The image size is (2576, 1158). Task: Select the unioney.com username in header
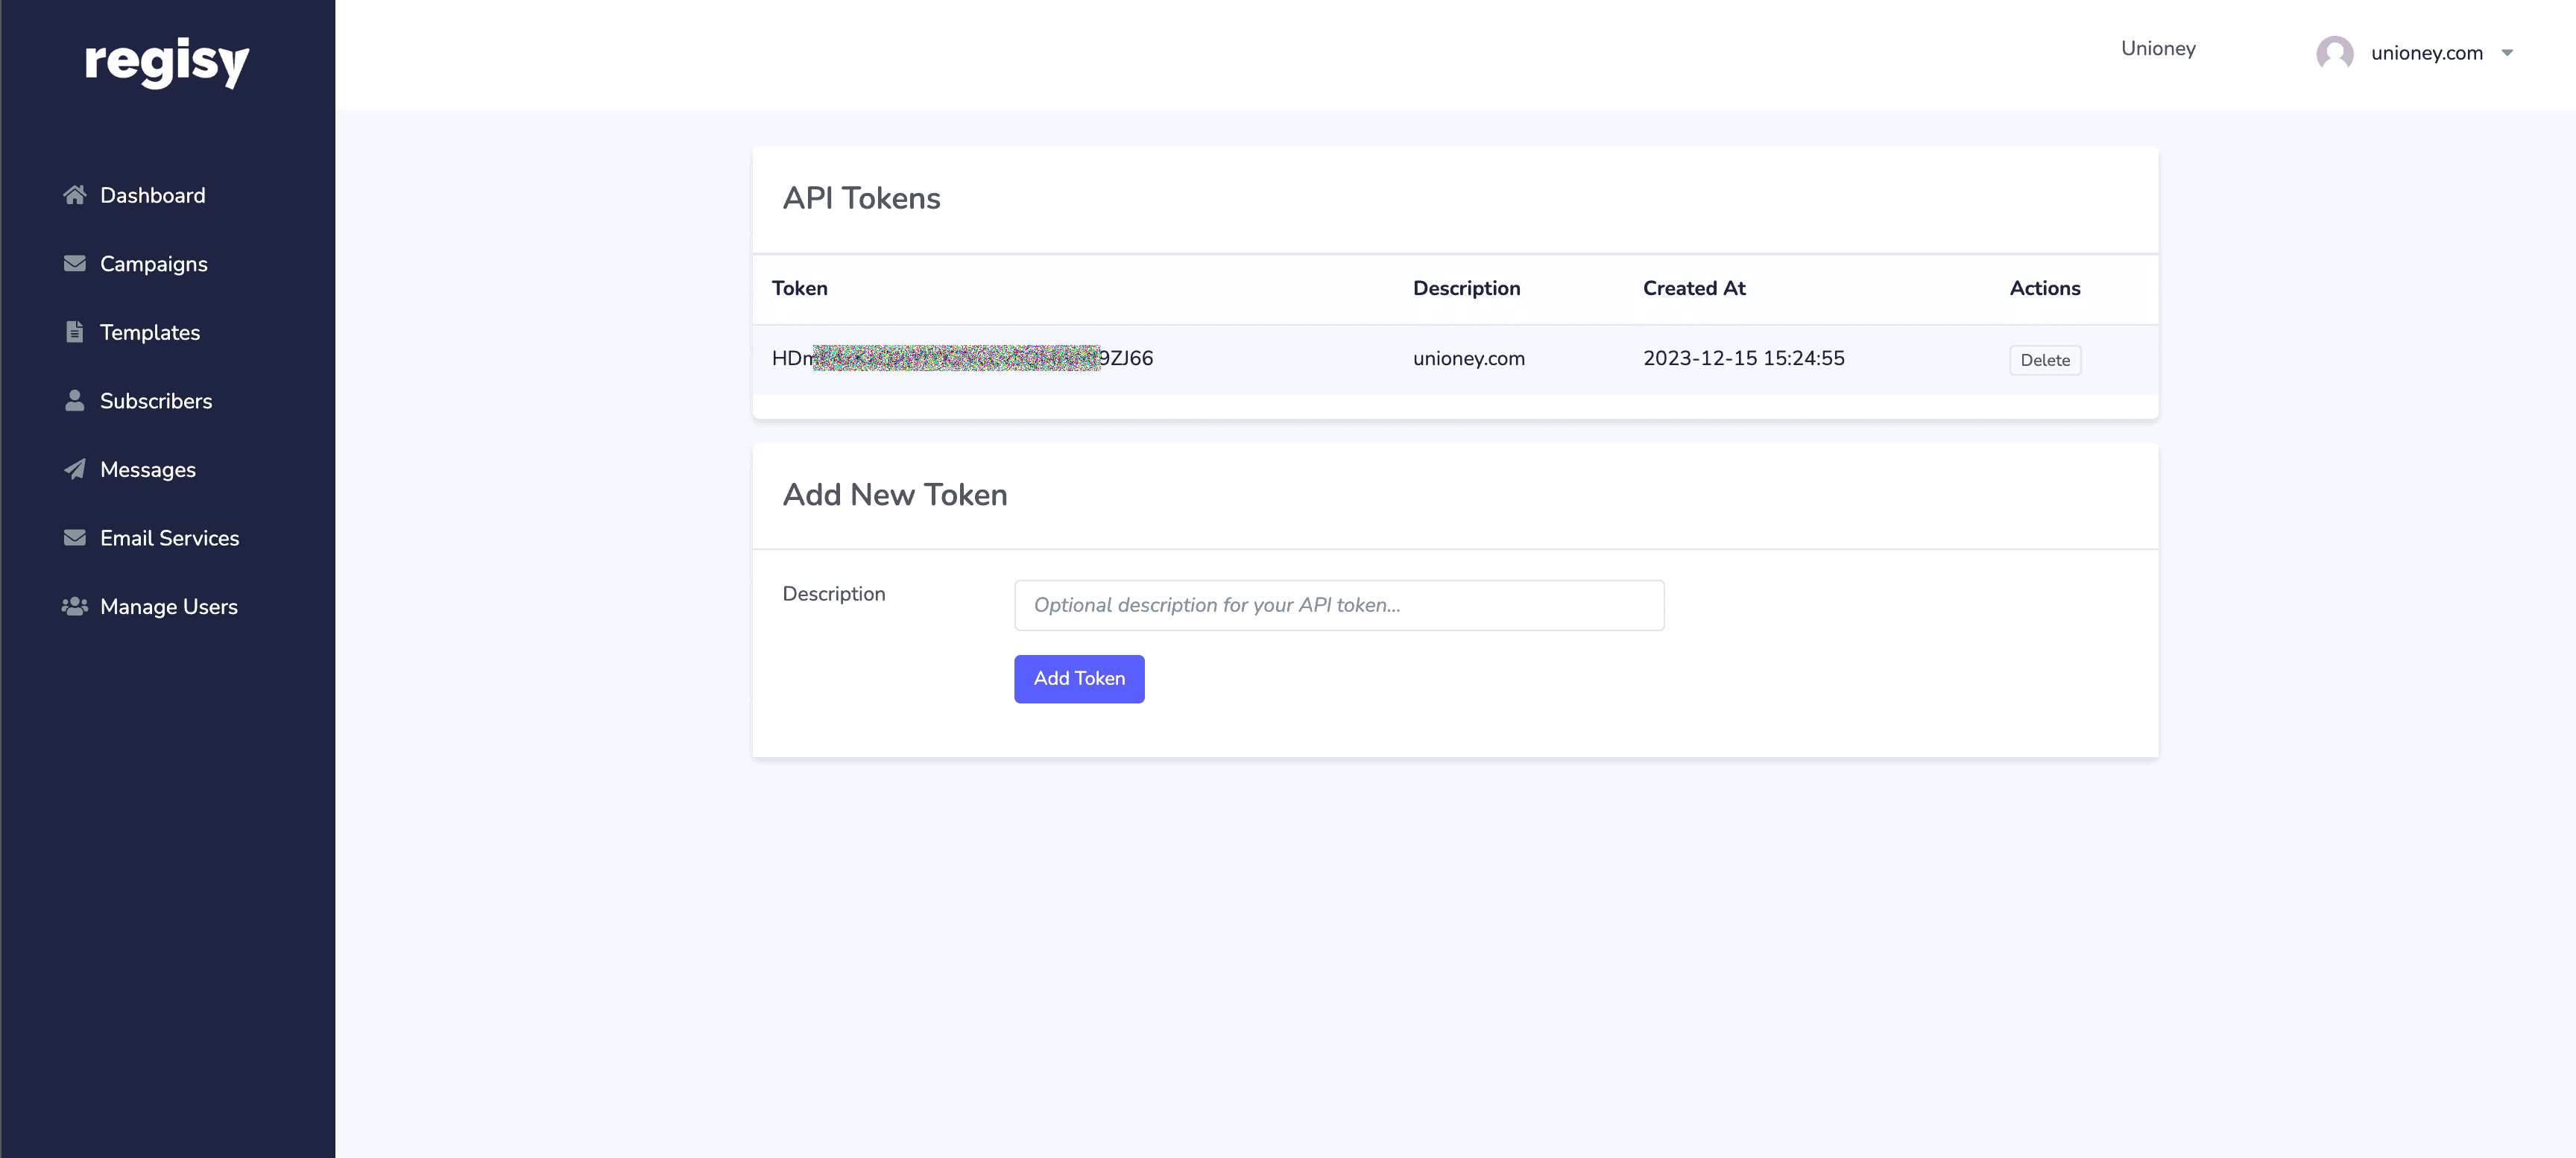pos(2426,53)
